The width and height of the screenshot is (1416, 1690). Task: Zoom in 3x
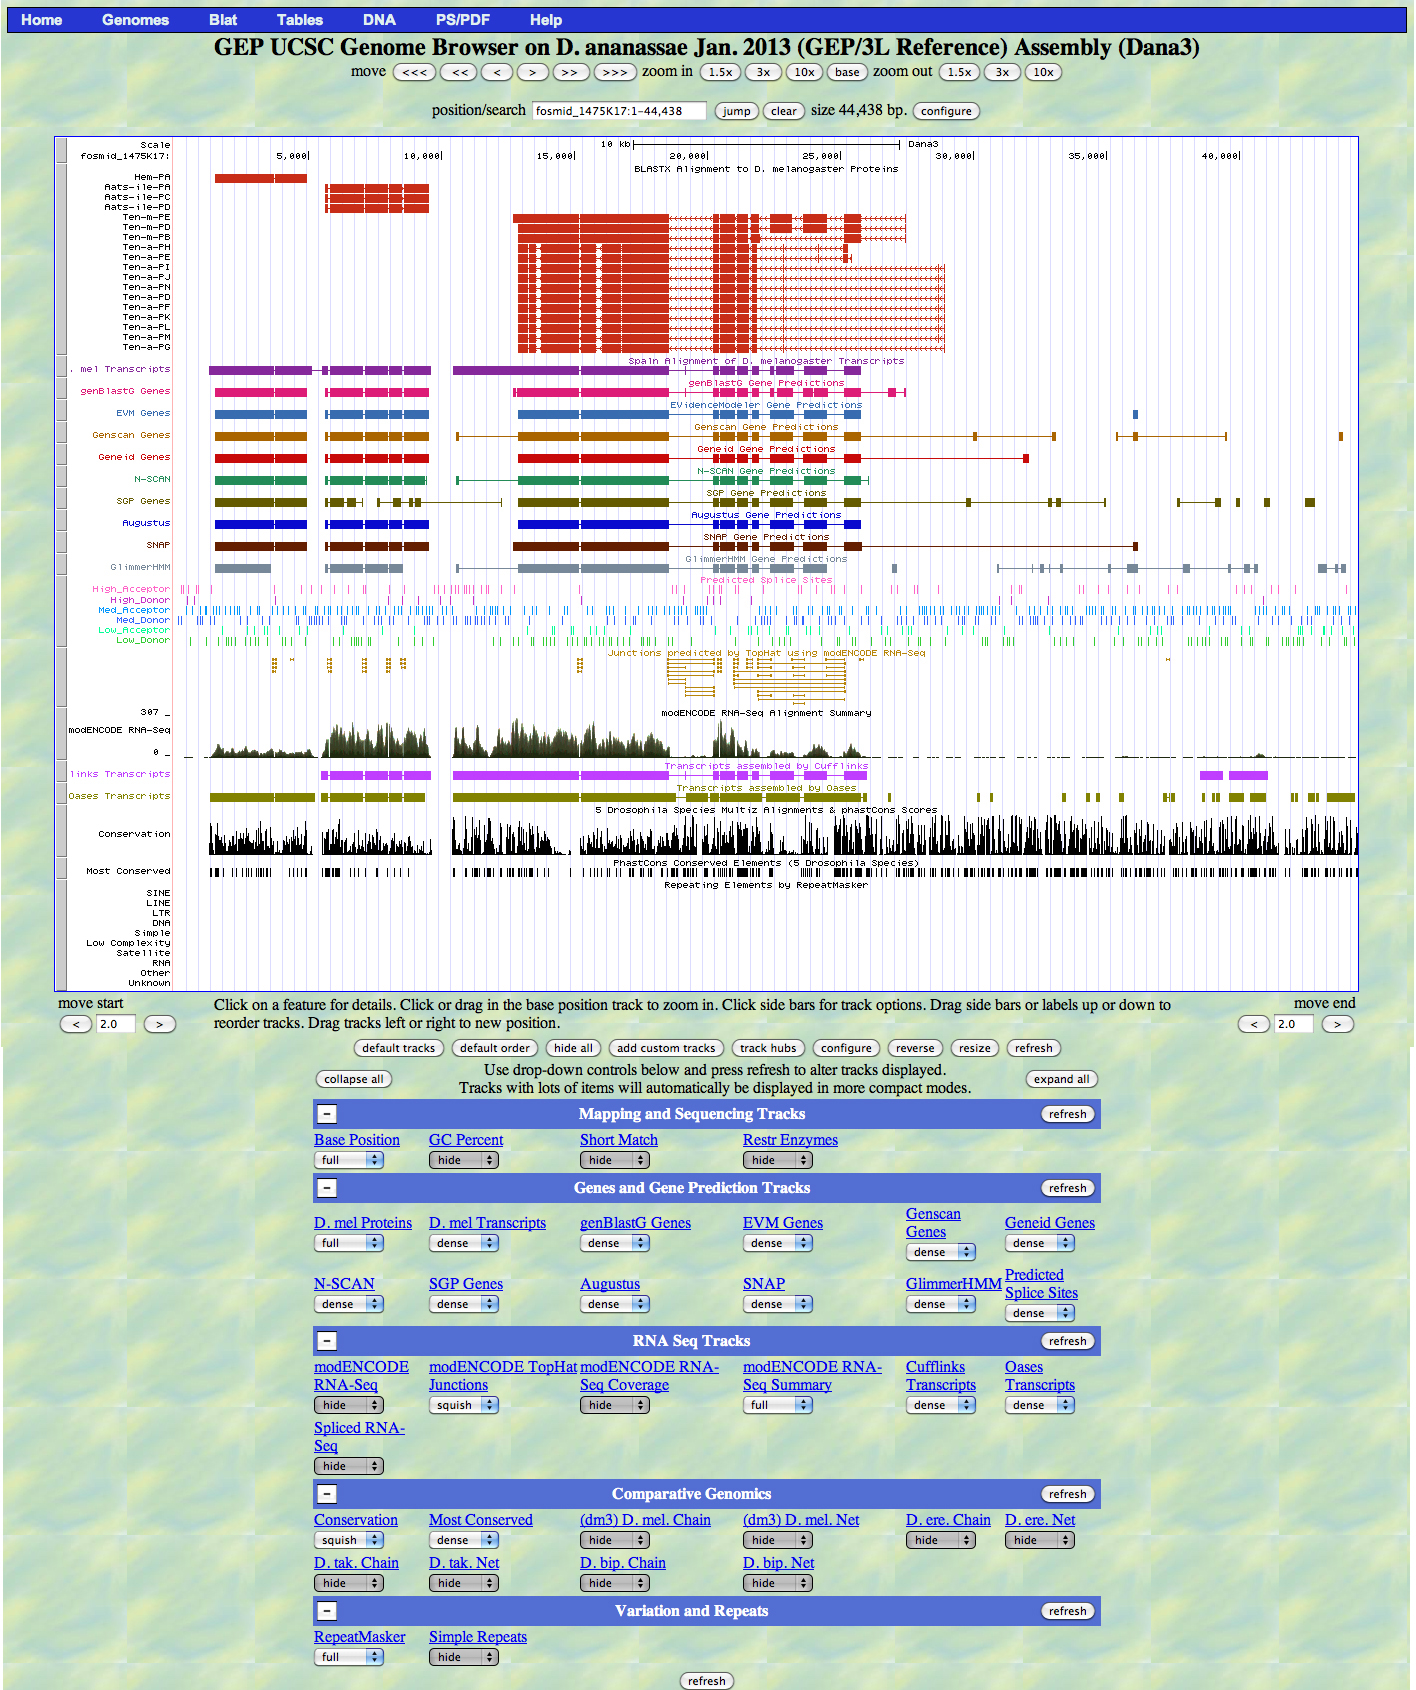763,72
